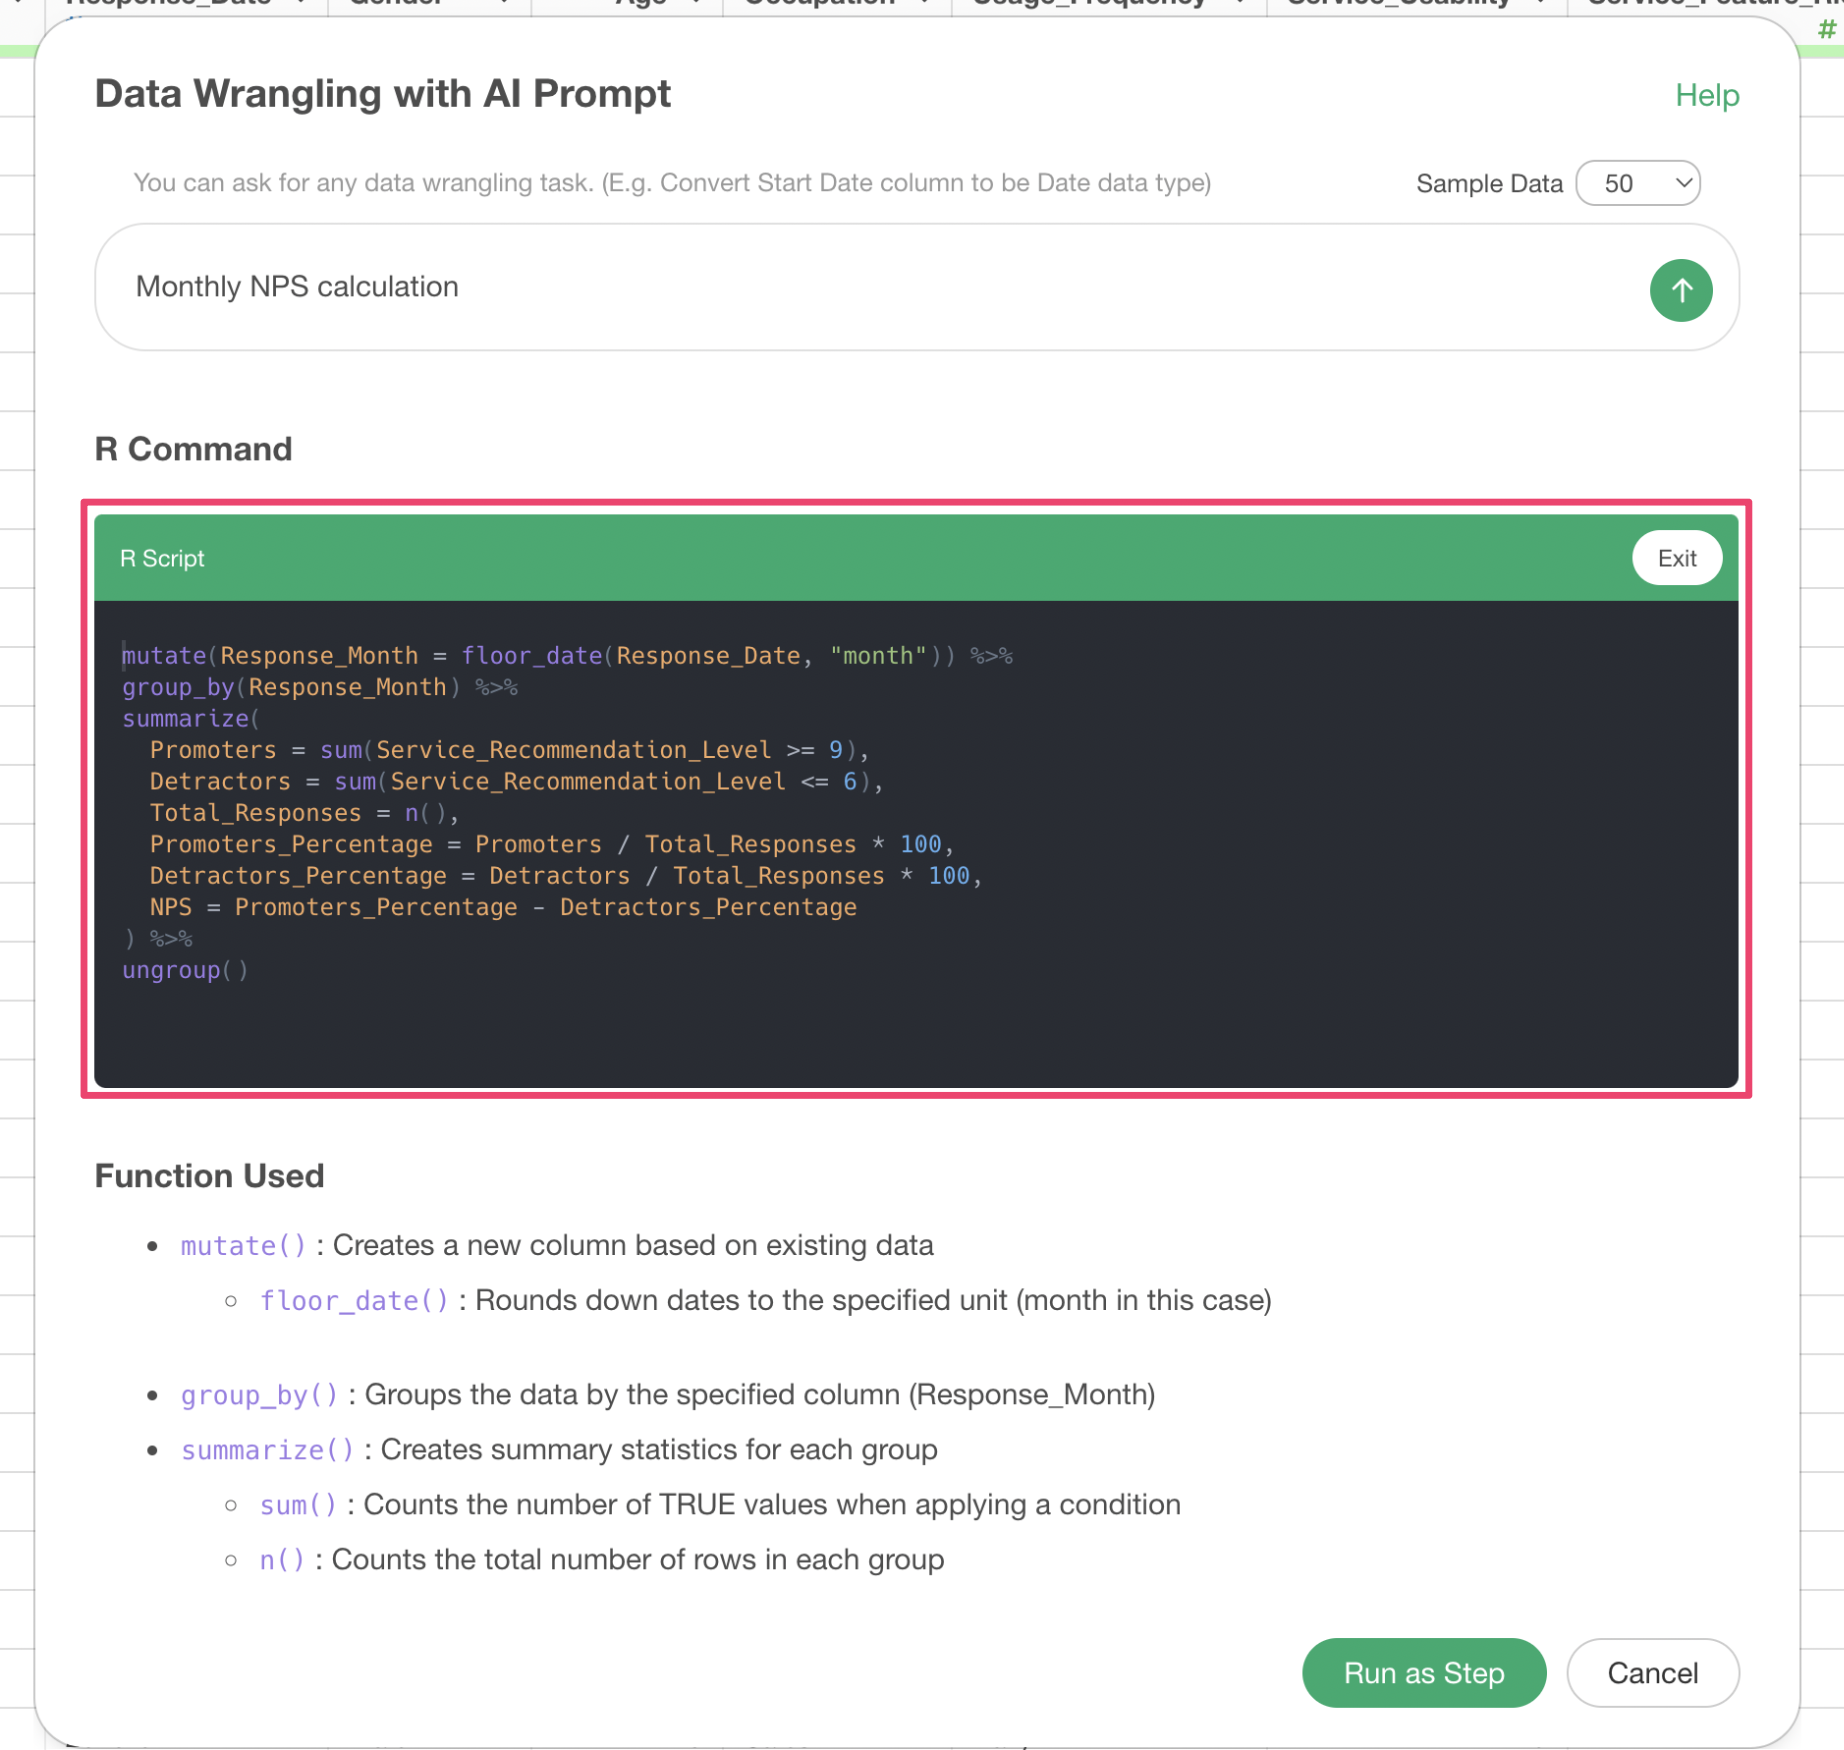Click the summarize() function reference
Screen dimensions: 1844x1750
267,1450
